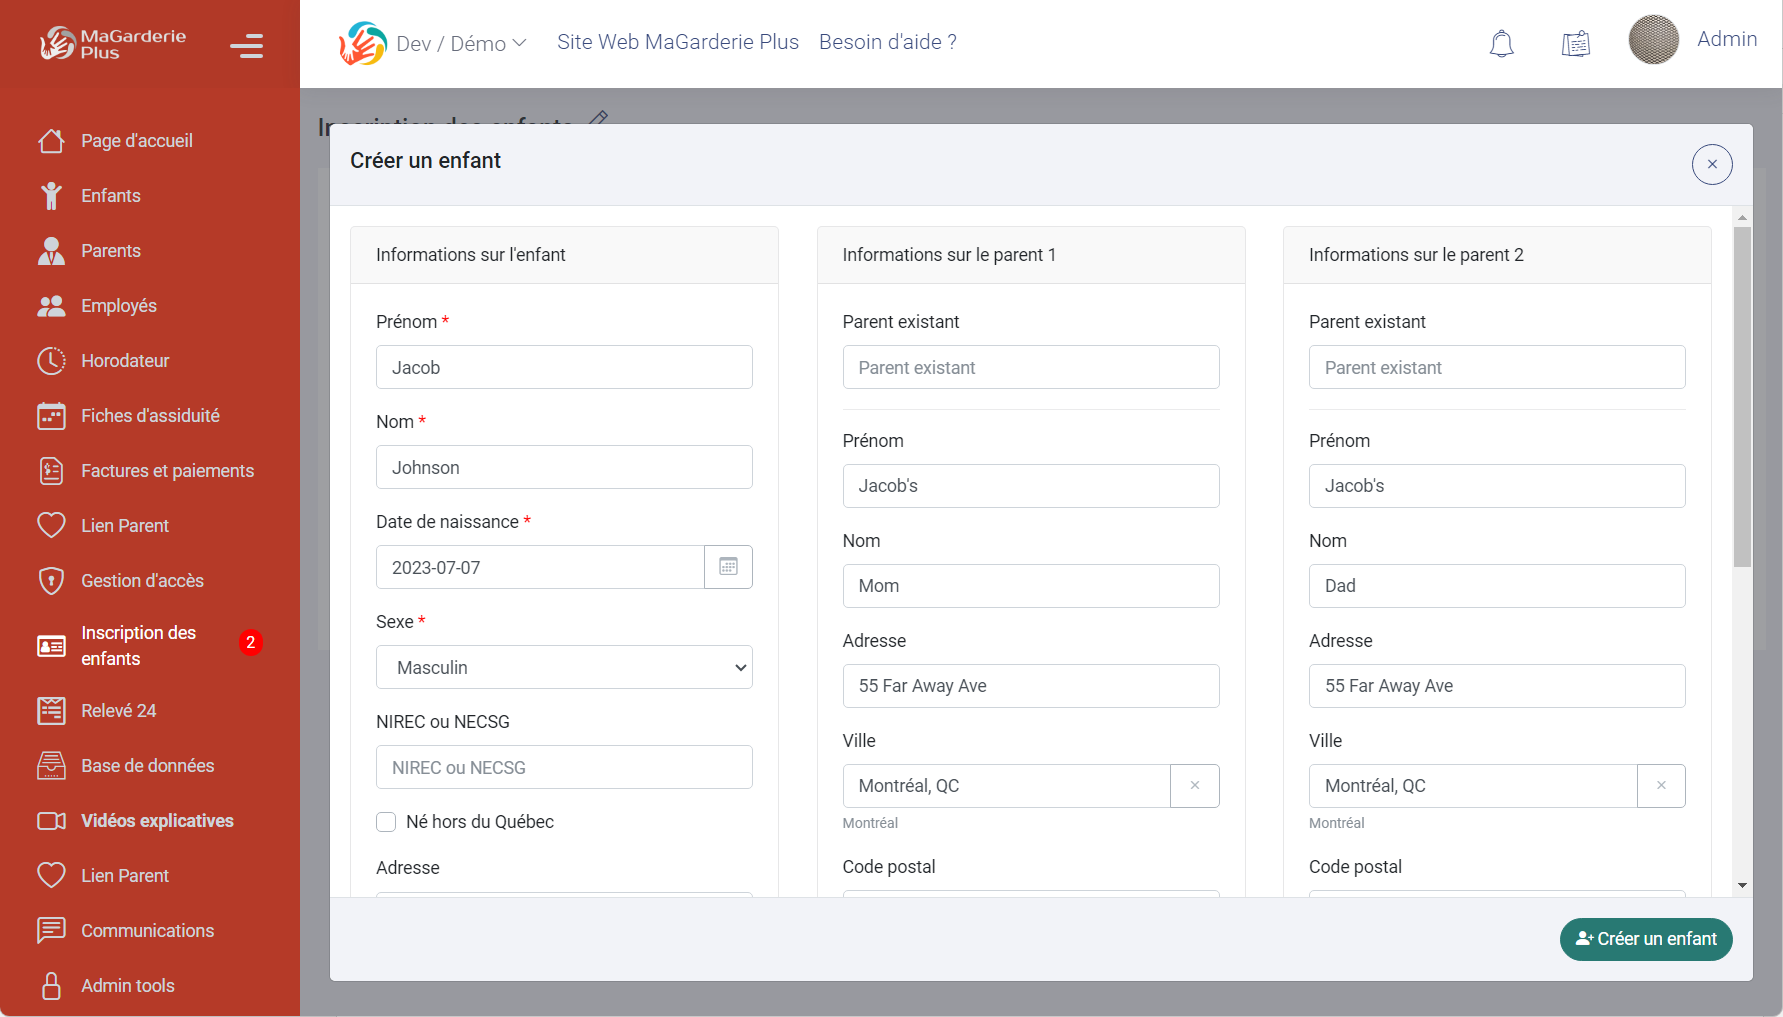This screenshot has height=1017, width=1783.
Task: Check the Né hors du Québec box
Action: click(386, 822)
